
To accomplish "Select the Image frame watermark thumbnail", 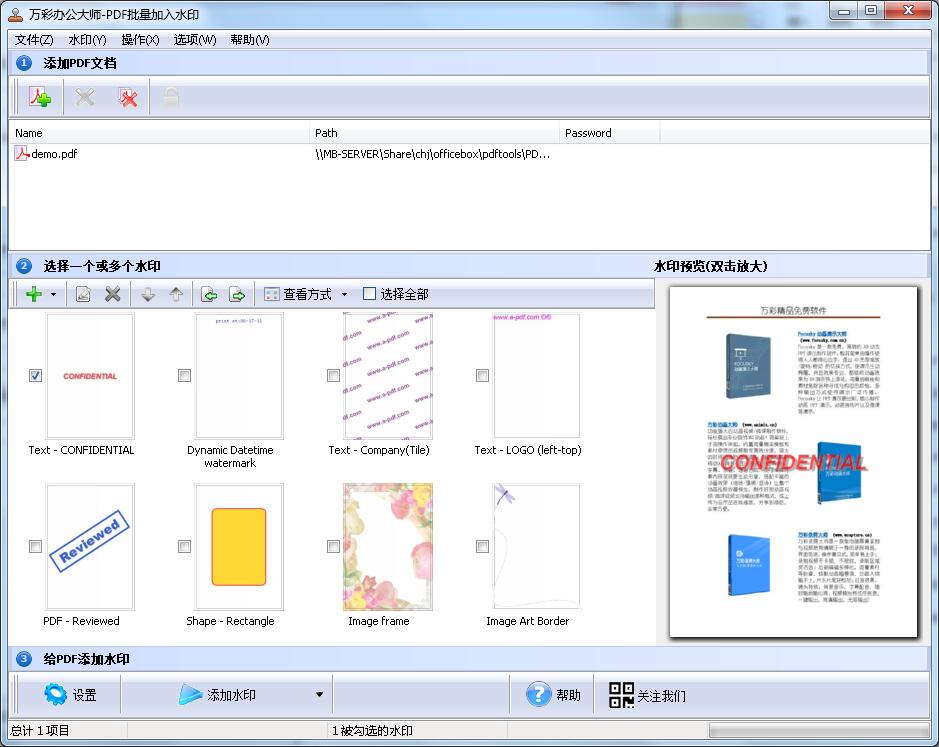I will (x=388, y=547).
